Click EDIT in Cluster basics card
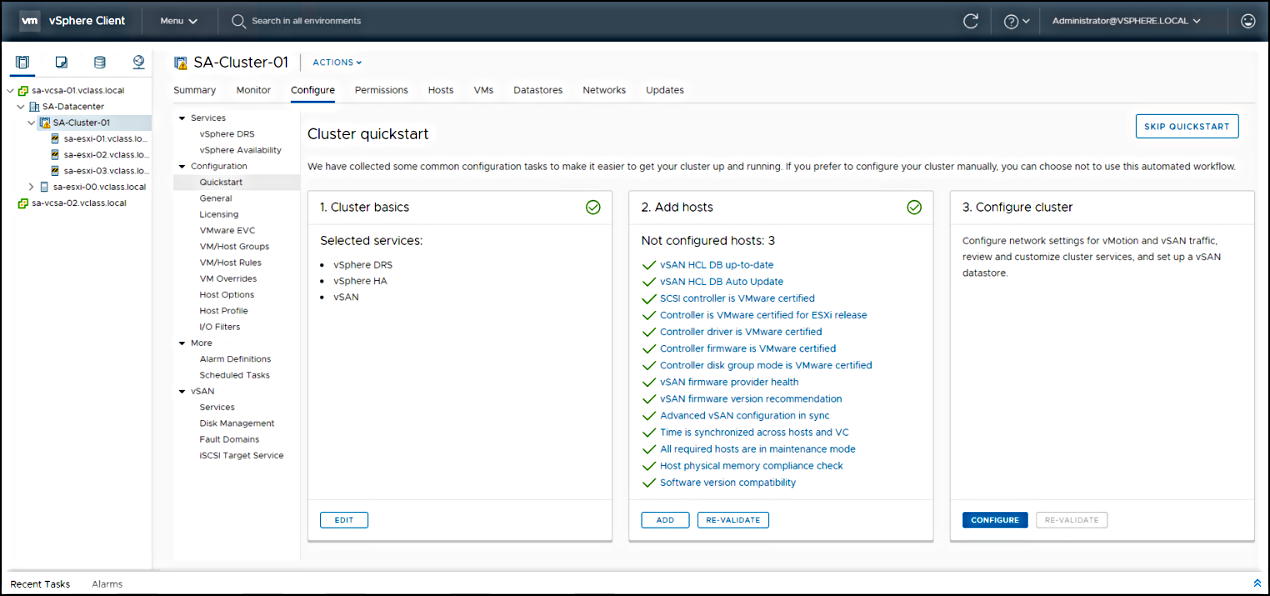This screenshot has height=596, width=1270. (x=344, y=520)
